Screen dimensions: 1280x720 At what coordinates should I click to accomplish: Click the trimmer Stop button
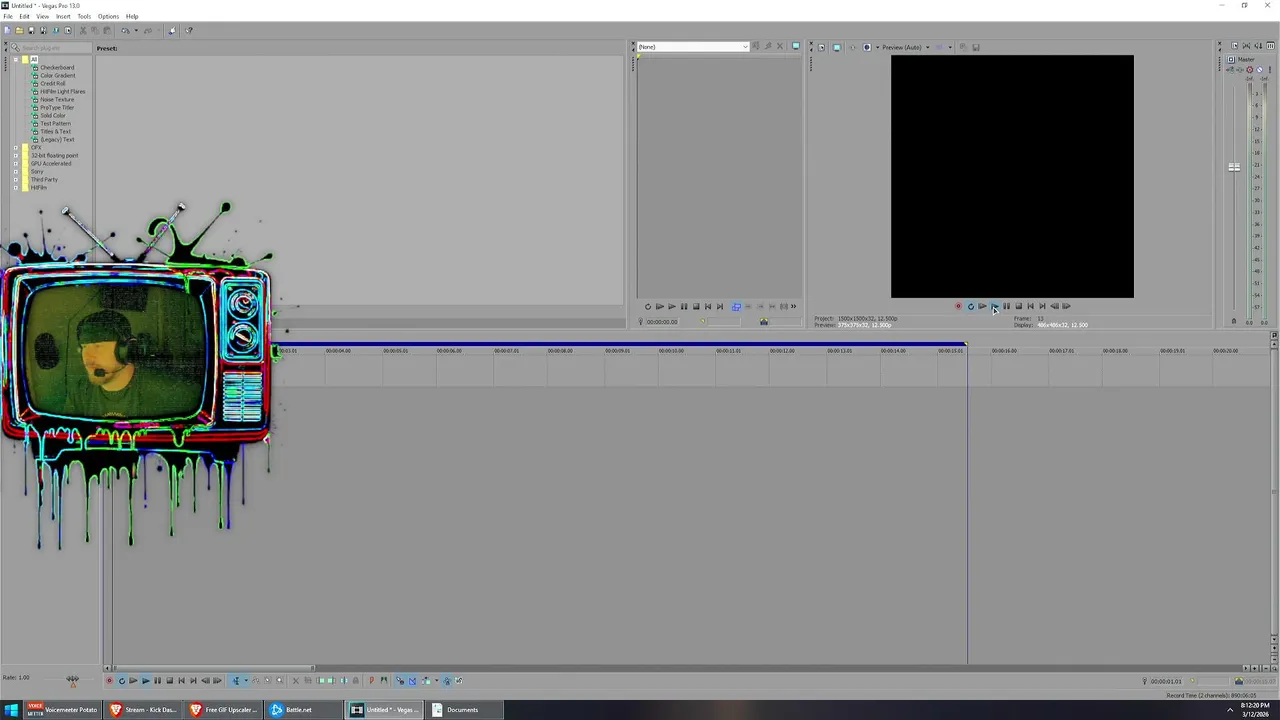[x=696, y=307]
